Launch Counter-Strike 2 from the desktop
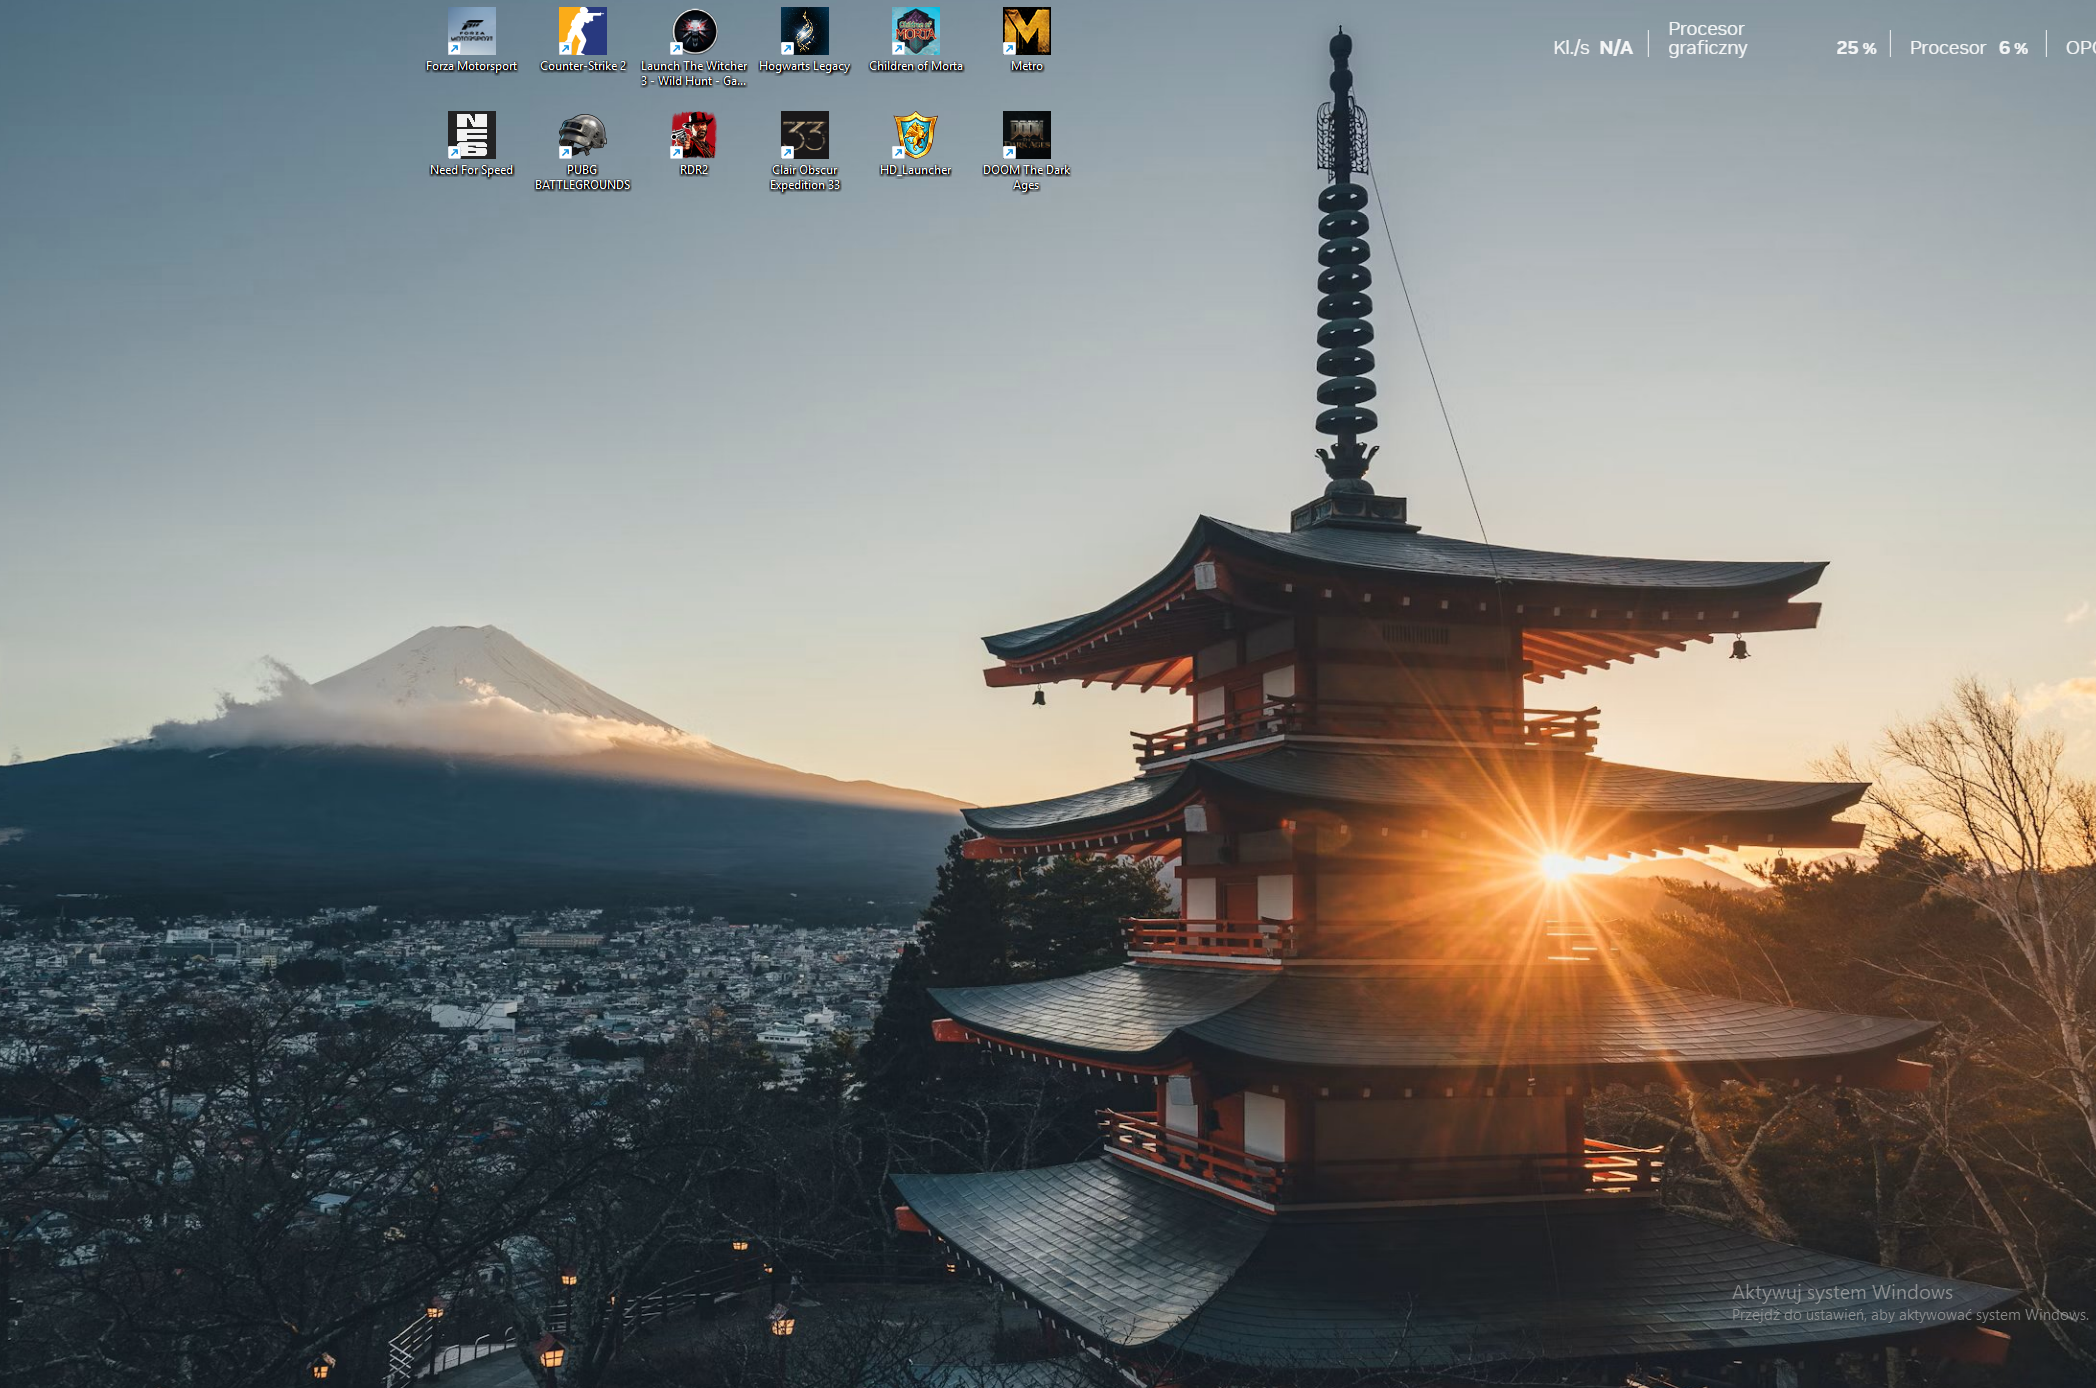 pos(582,33)
